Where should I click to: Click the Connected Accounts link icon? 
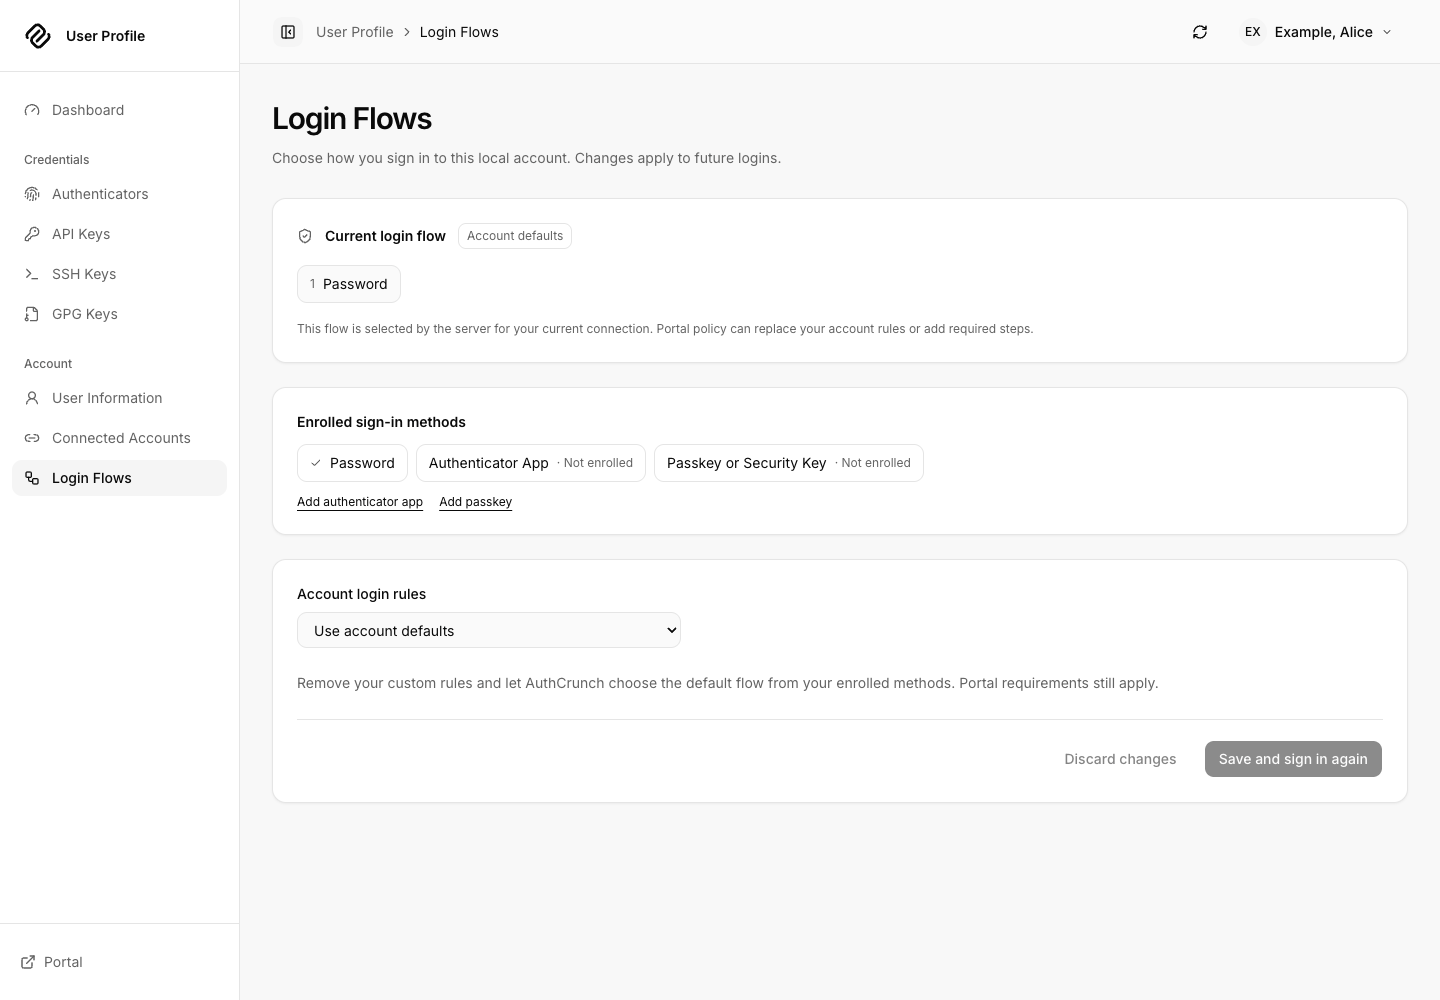(32, 438)
